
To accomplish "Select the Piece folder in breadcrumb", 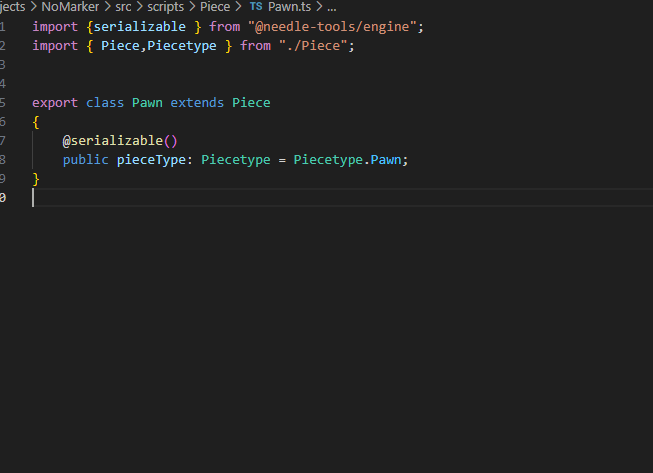I will [x=215, y=7].
